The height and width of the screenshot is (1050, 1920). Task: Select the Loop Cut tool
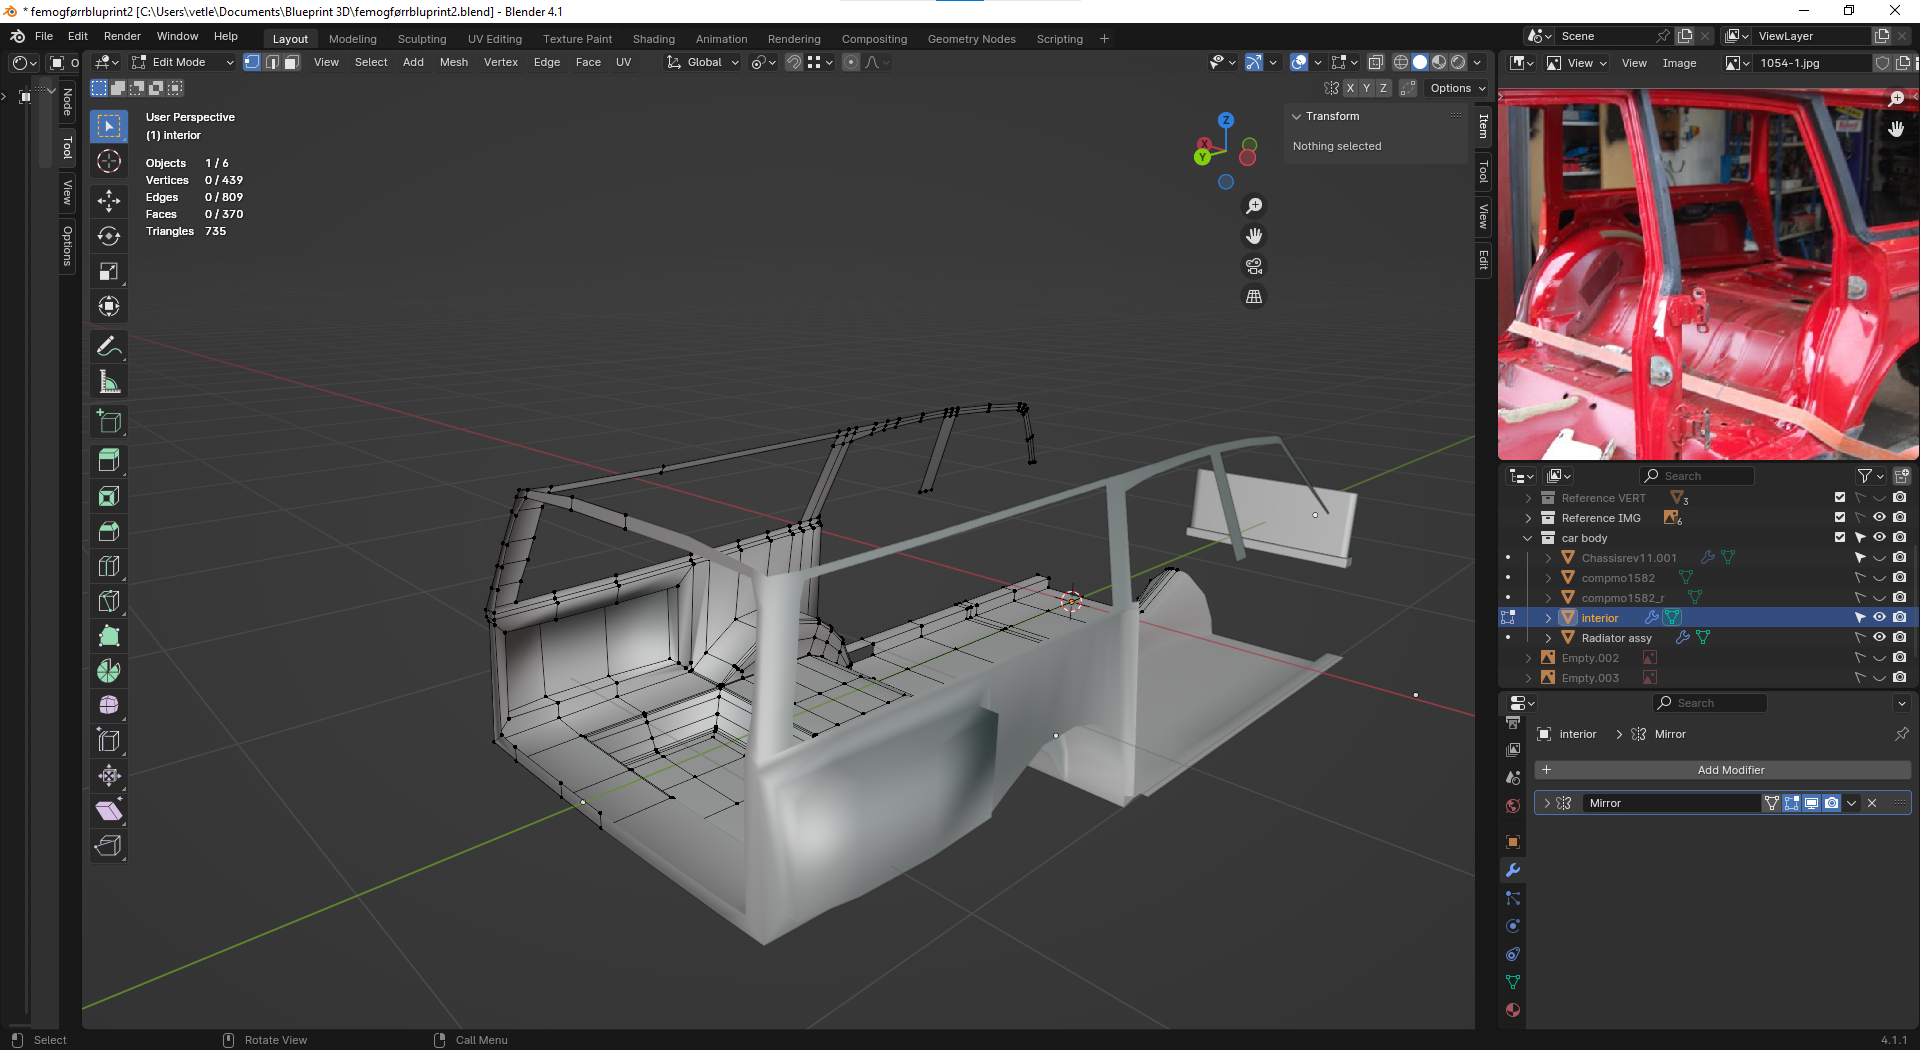click(x=109, y=566)
